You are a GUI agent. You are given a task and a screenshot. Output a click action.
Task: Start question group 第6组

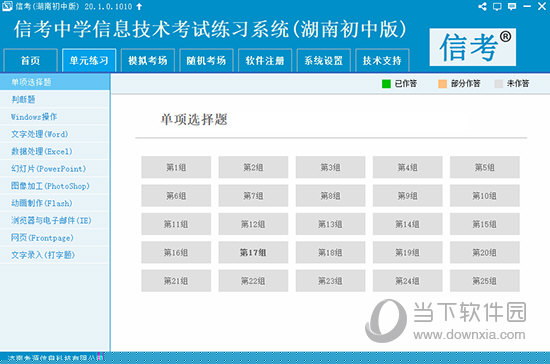176,196
